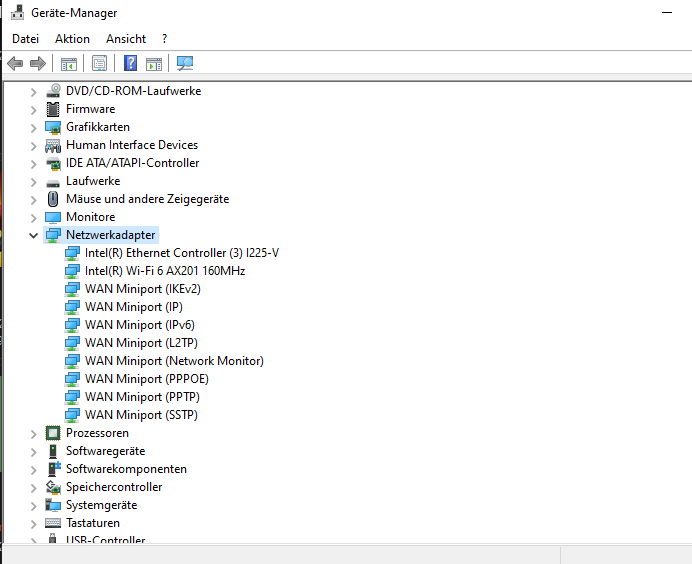Screen dimensions: 692x564
Task: Click the mouse icon for Mäuse und andere Zeigegeräte
Action: 53,199
